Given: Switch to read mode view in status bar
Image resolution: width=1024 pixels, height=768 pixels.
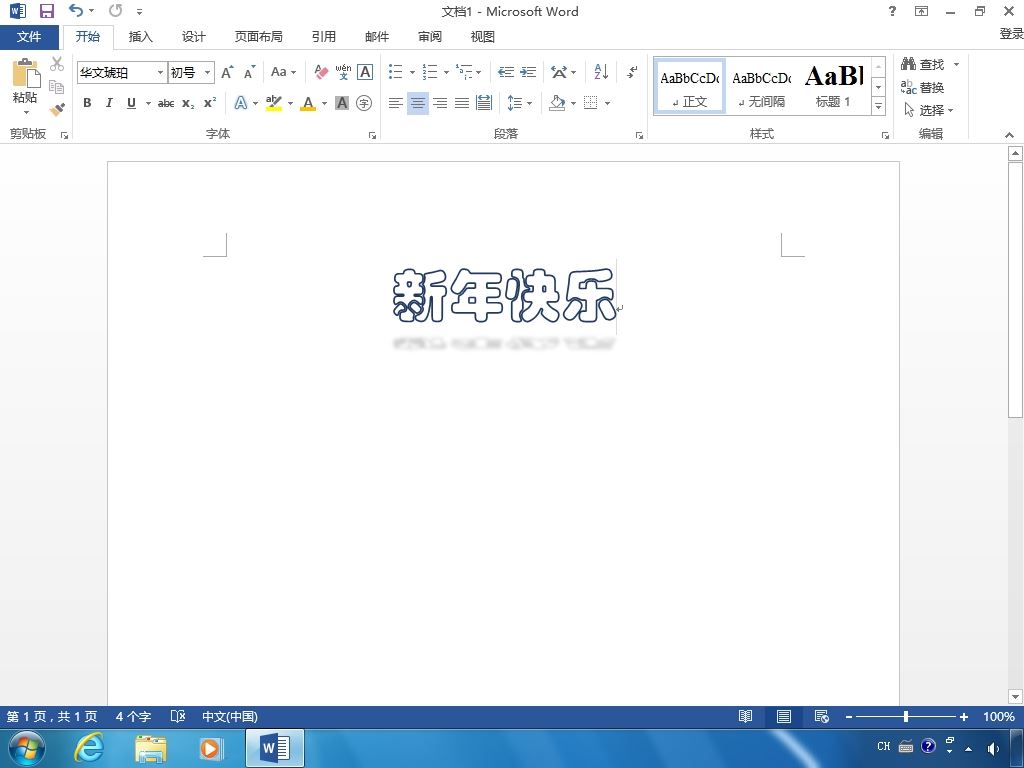Looking at the screenshot, I should (x=745, y=716).
